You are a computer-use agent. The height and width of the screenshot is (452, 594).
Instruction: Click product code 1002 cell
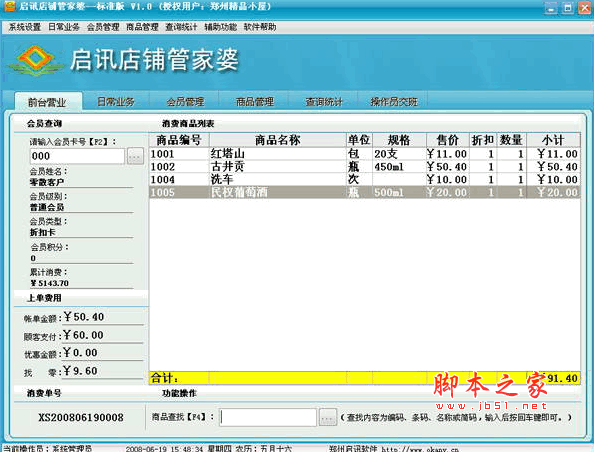coord(179,167)
